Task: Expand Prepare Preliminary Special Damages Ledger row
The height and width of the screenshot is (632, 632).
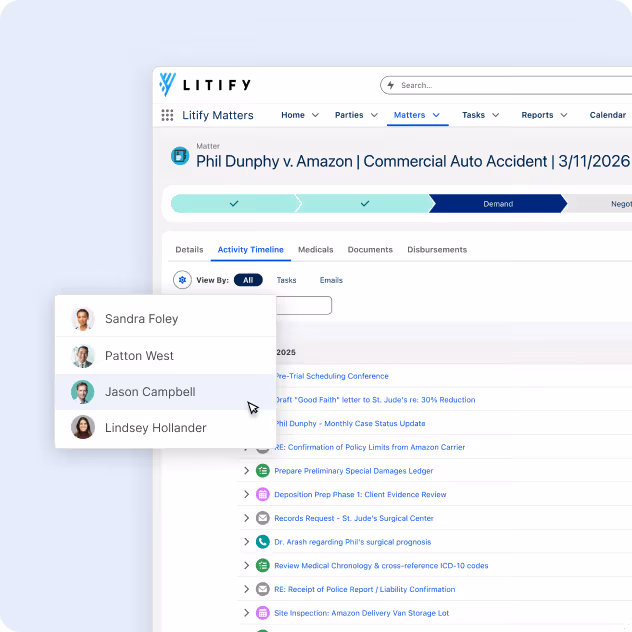Action: pyautogui.click(x=246, y=470)
